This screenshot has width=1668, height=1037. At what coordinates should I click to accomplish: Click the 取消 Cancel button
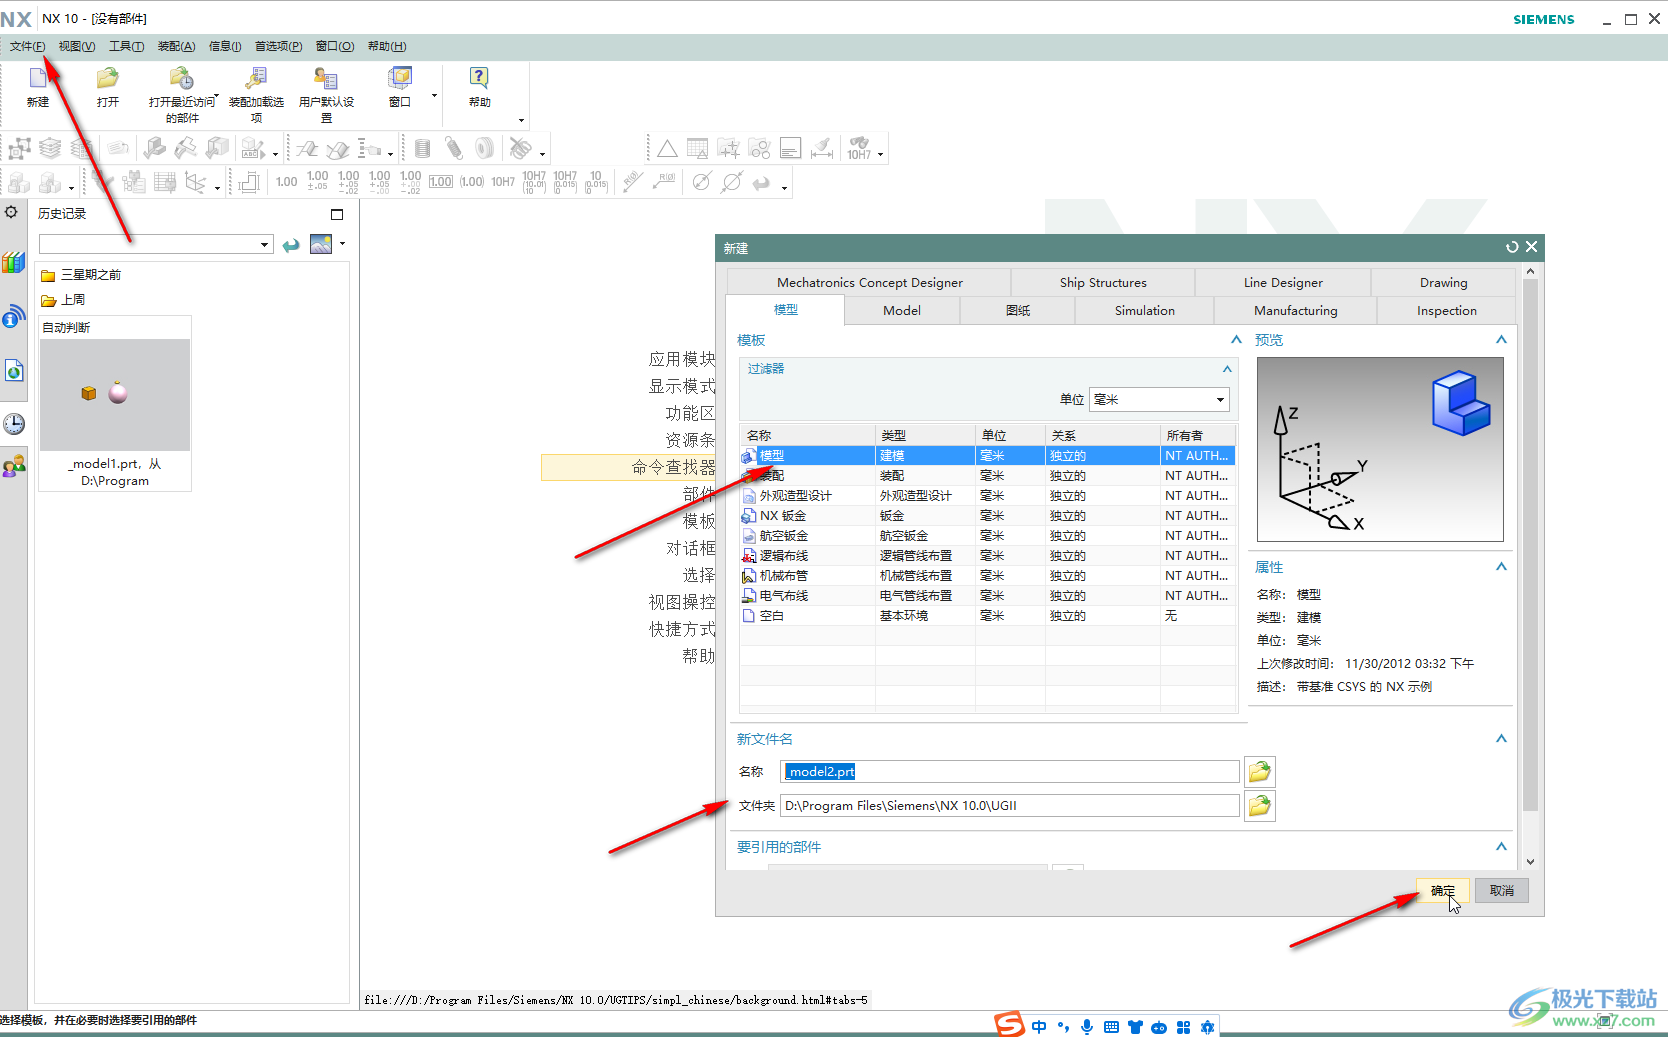(1502, 891)
